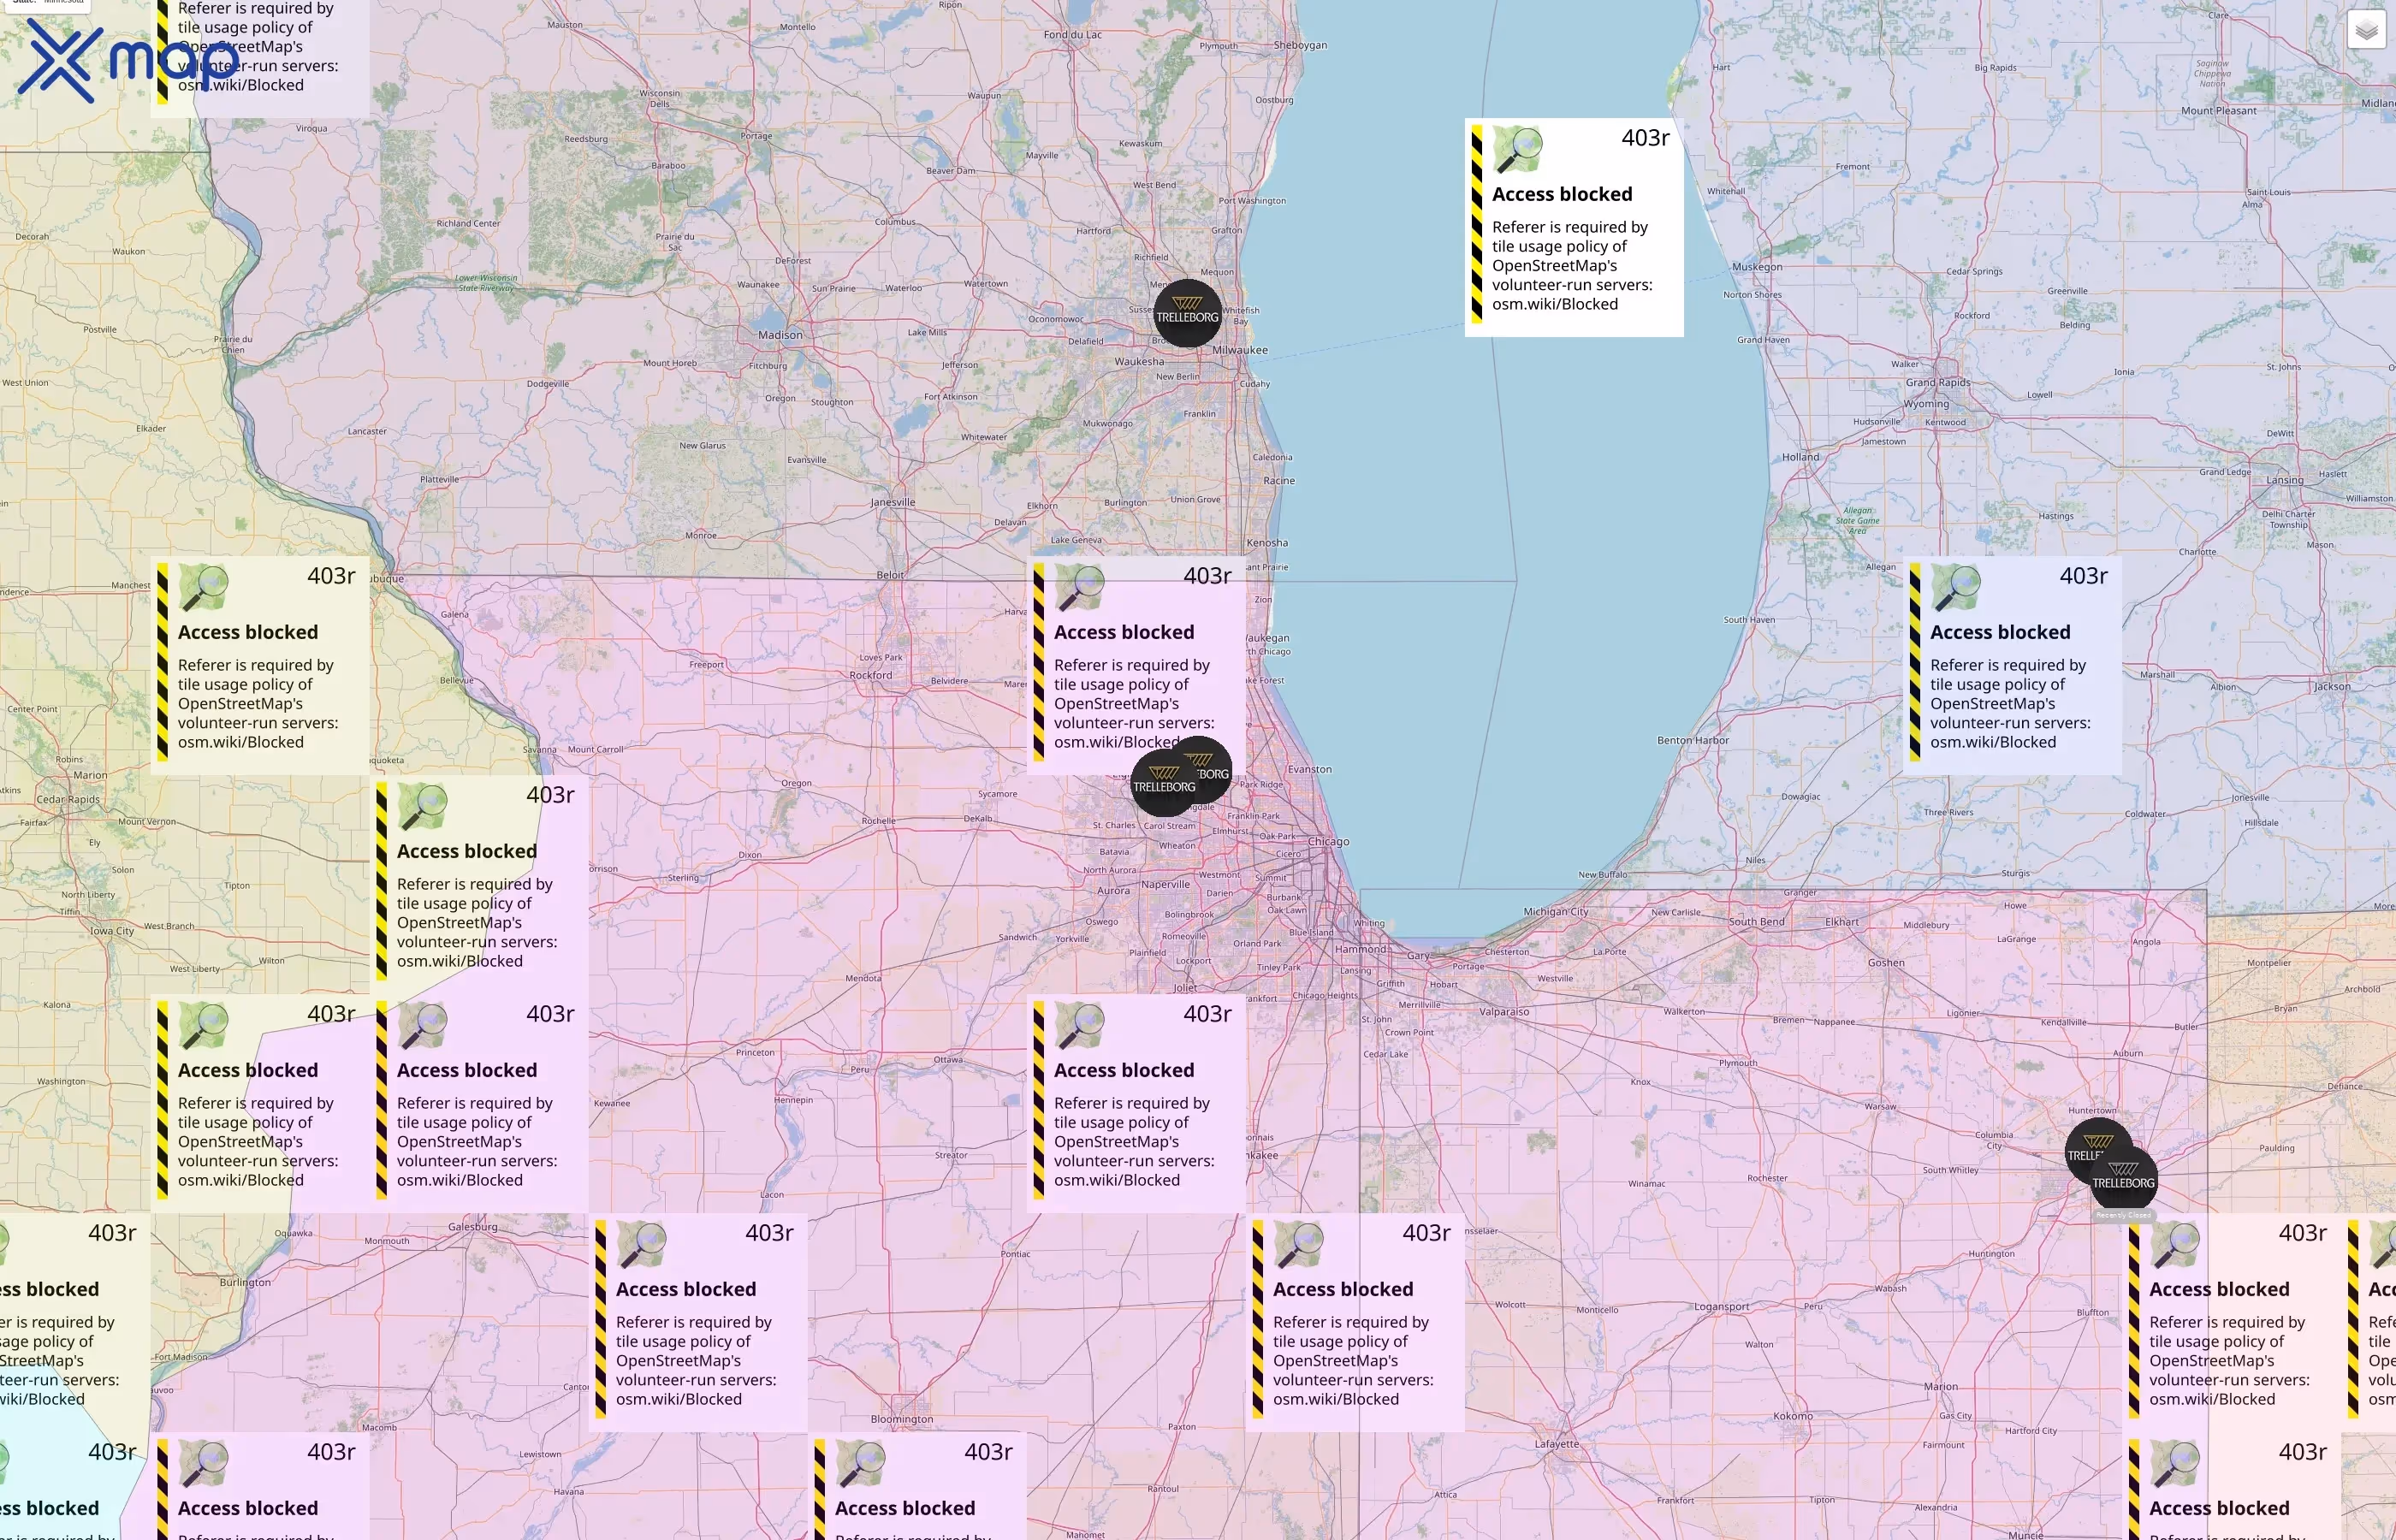Select the Trelleborg marker near Milwaukee

(1187, 314)
